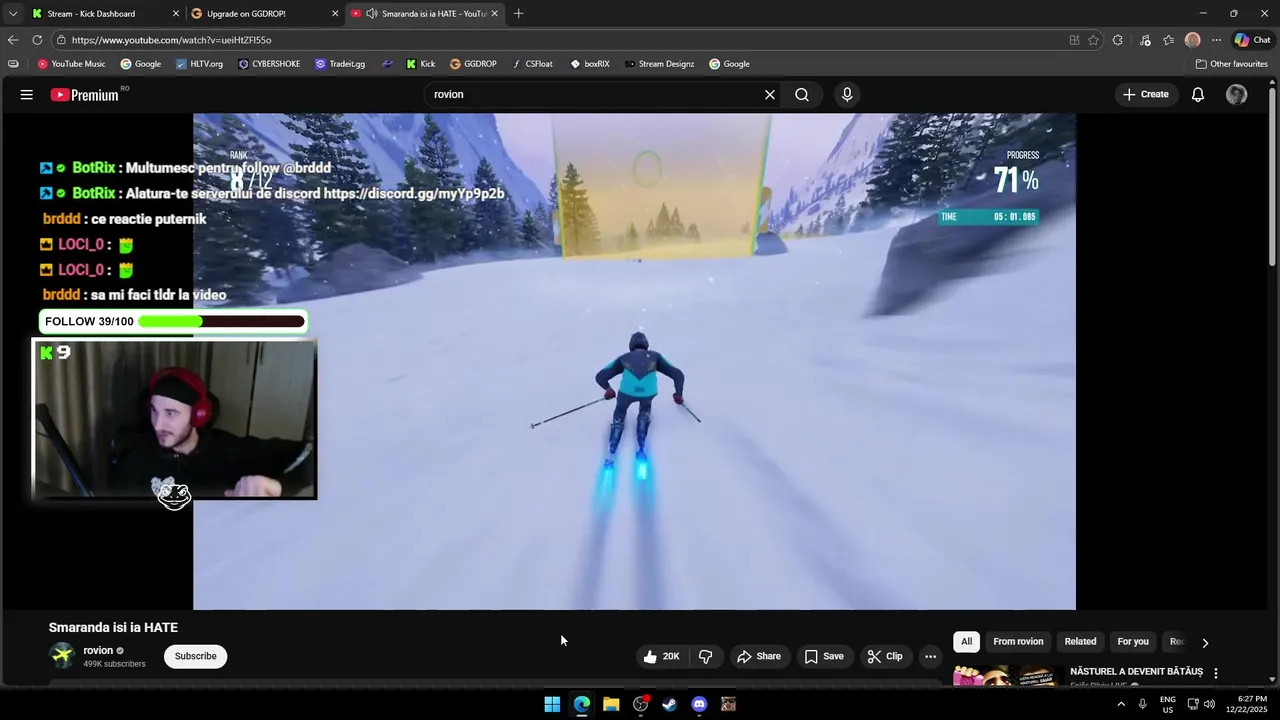Open more actions ellipsis under video
Viewport: 1280px width, 720px height.
(x=930, y=656)
